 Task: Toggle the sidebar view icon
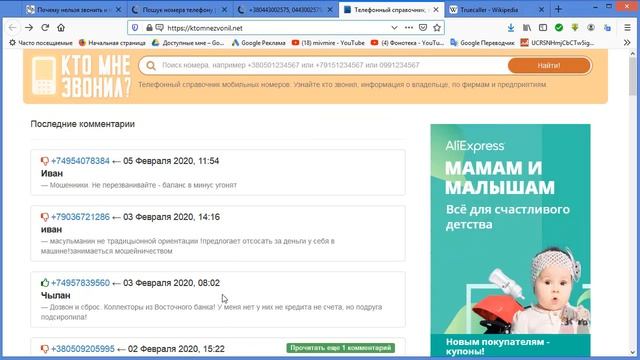543,28
